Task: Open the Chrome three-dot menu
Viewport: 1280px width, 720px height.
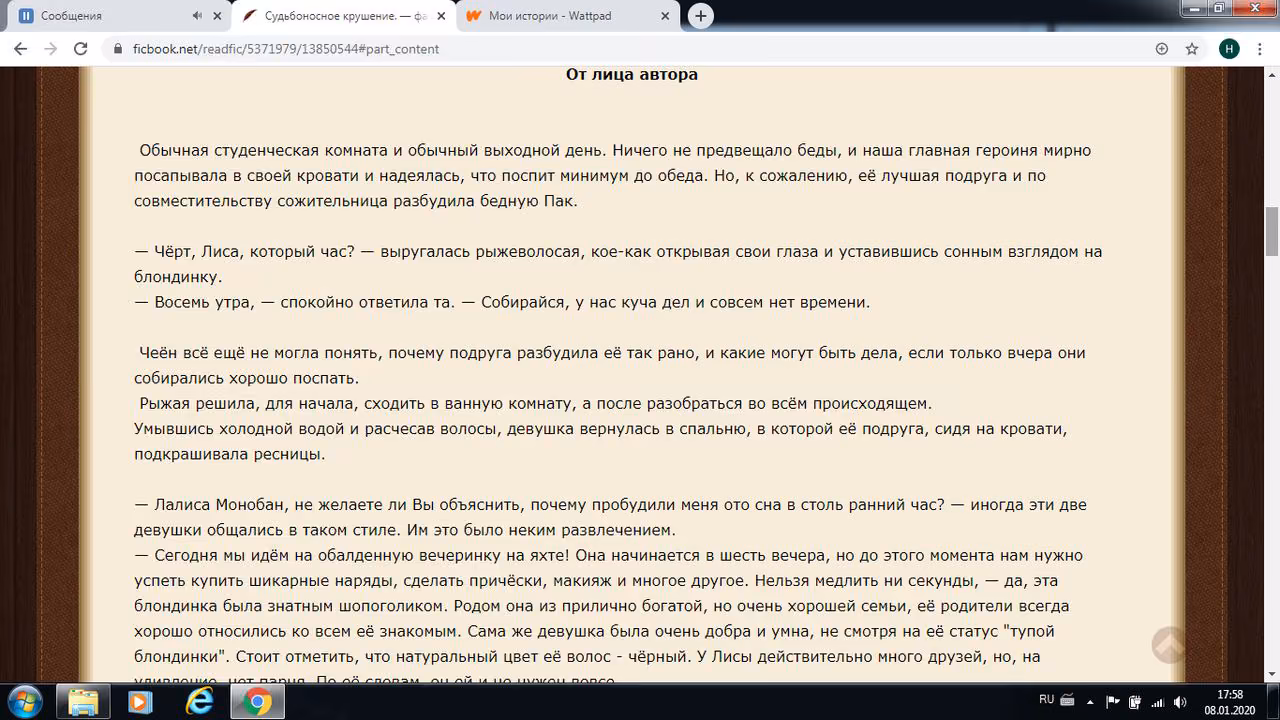Action: [1259, 48]
